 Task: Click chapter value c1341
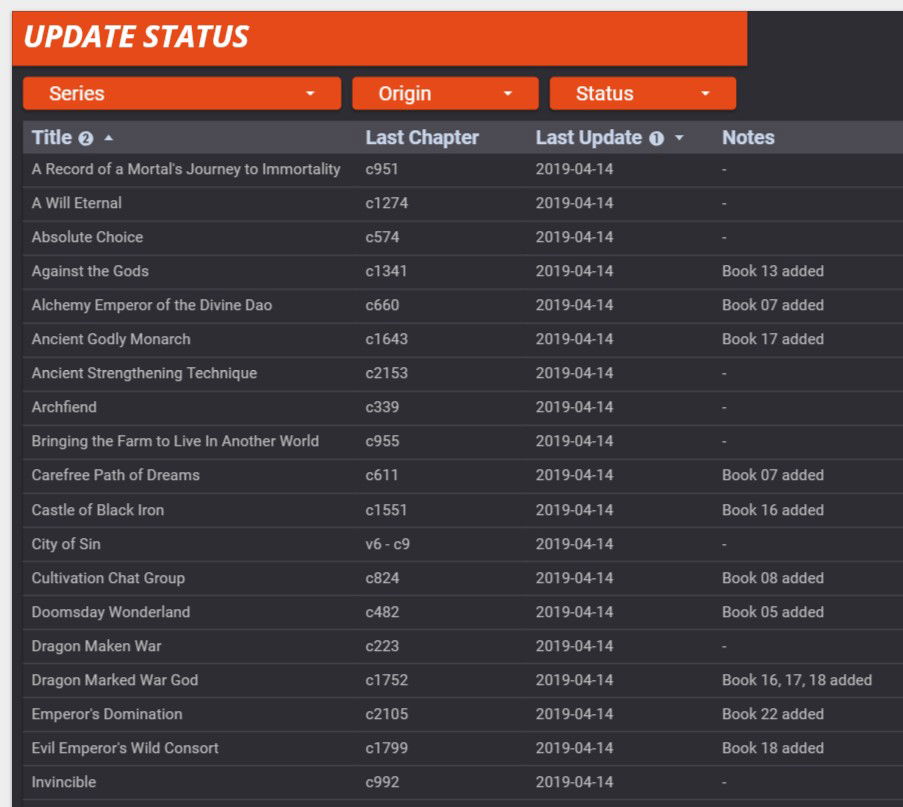(x=386, y=271)
